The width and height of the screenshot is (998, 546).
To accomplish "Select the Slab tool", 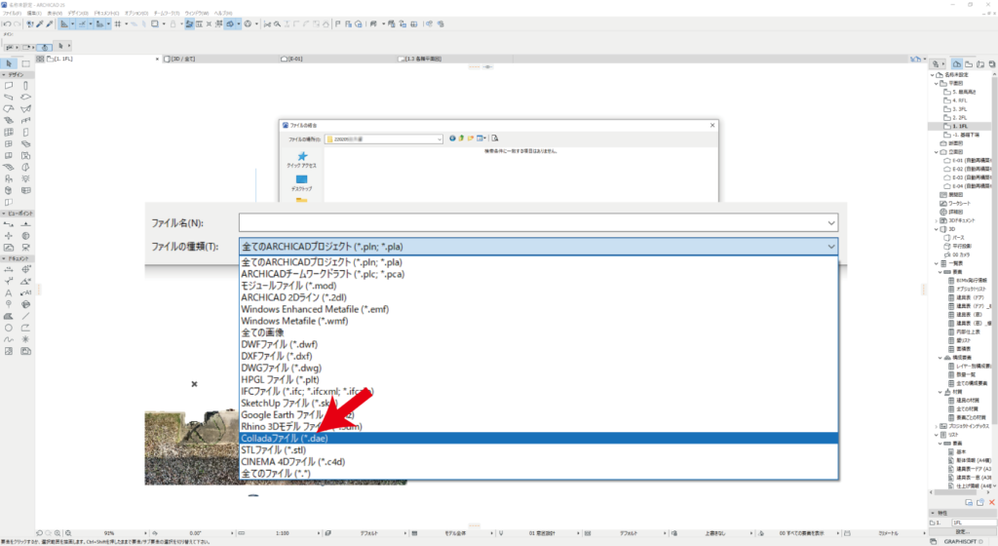I will pyautogui.click(x=25, y=97).
